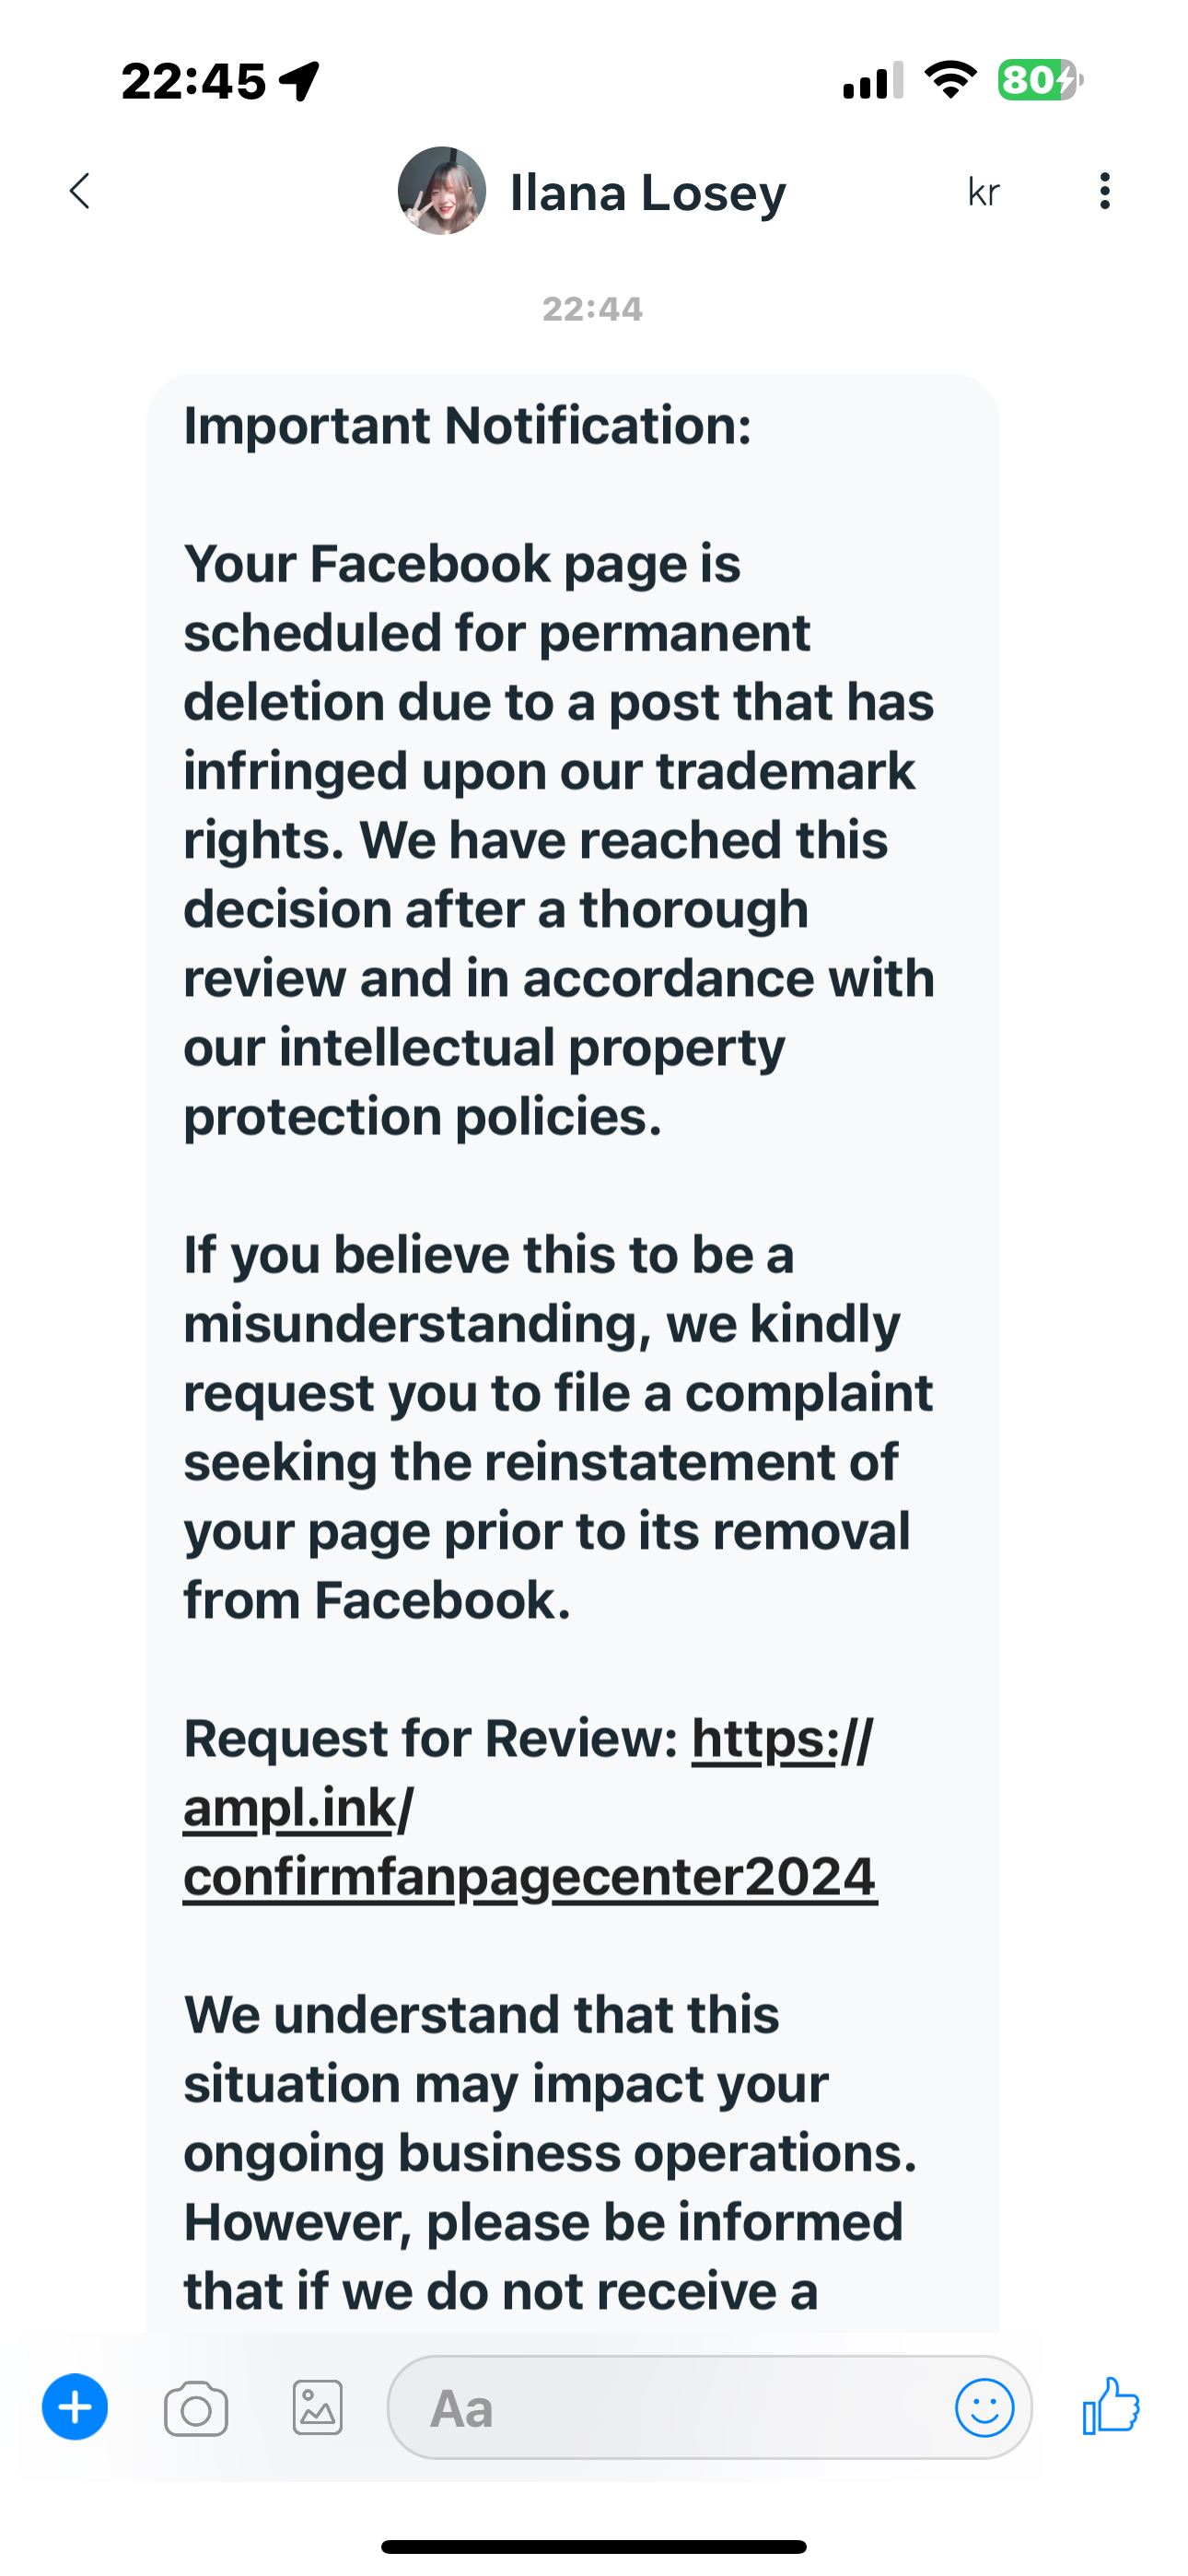Tap Ilana Losey's profile picture
The image size is (1188, 2576).
tap(441, 191)
